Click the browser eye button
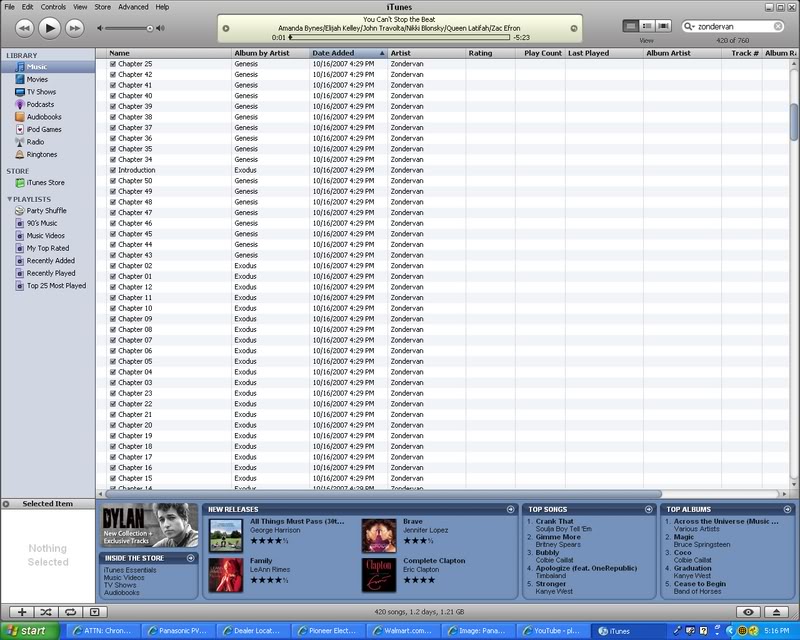The height and width of the screenshot is (640, 800). 748,612
